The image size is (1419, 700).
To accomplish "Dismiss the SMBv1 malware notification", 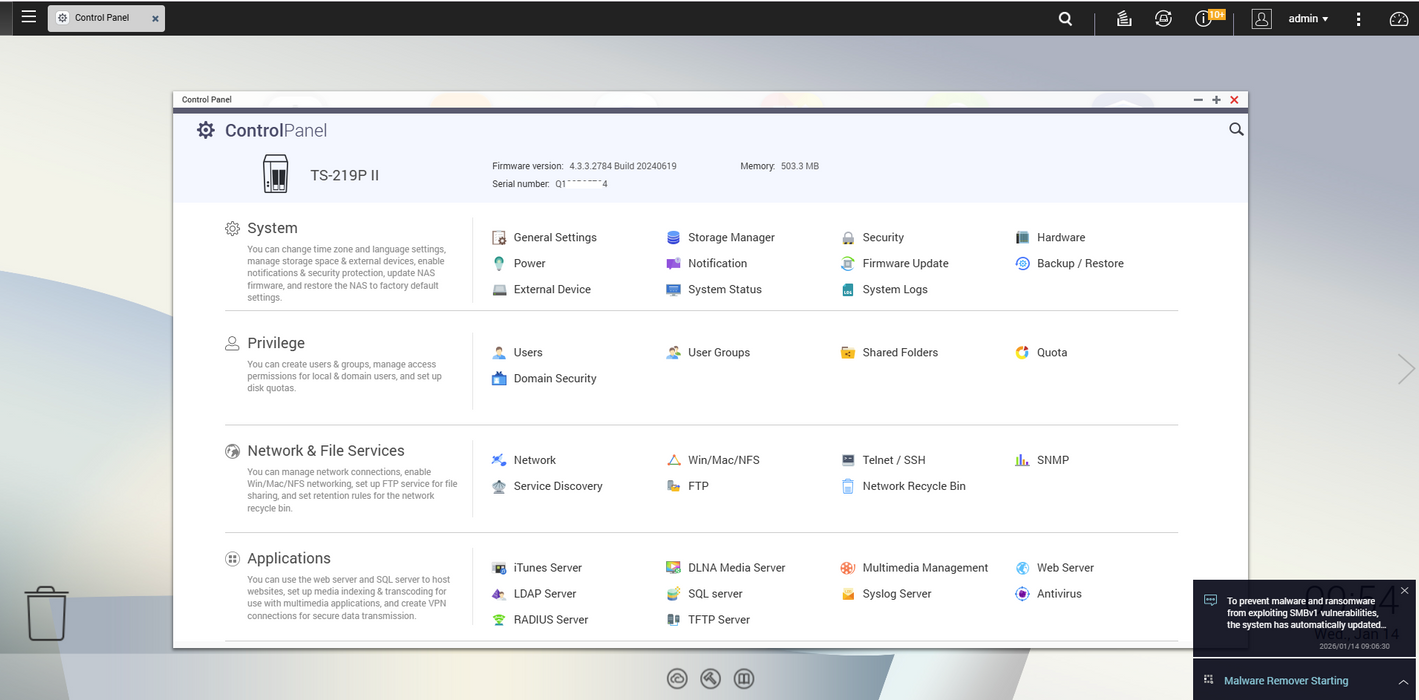I will (1404, 591).
